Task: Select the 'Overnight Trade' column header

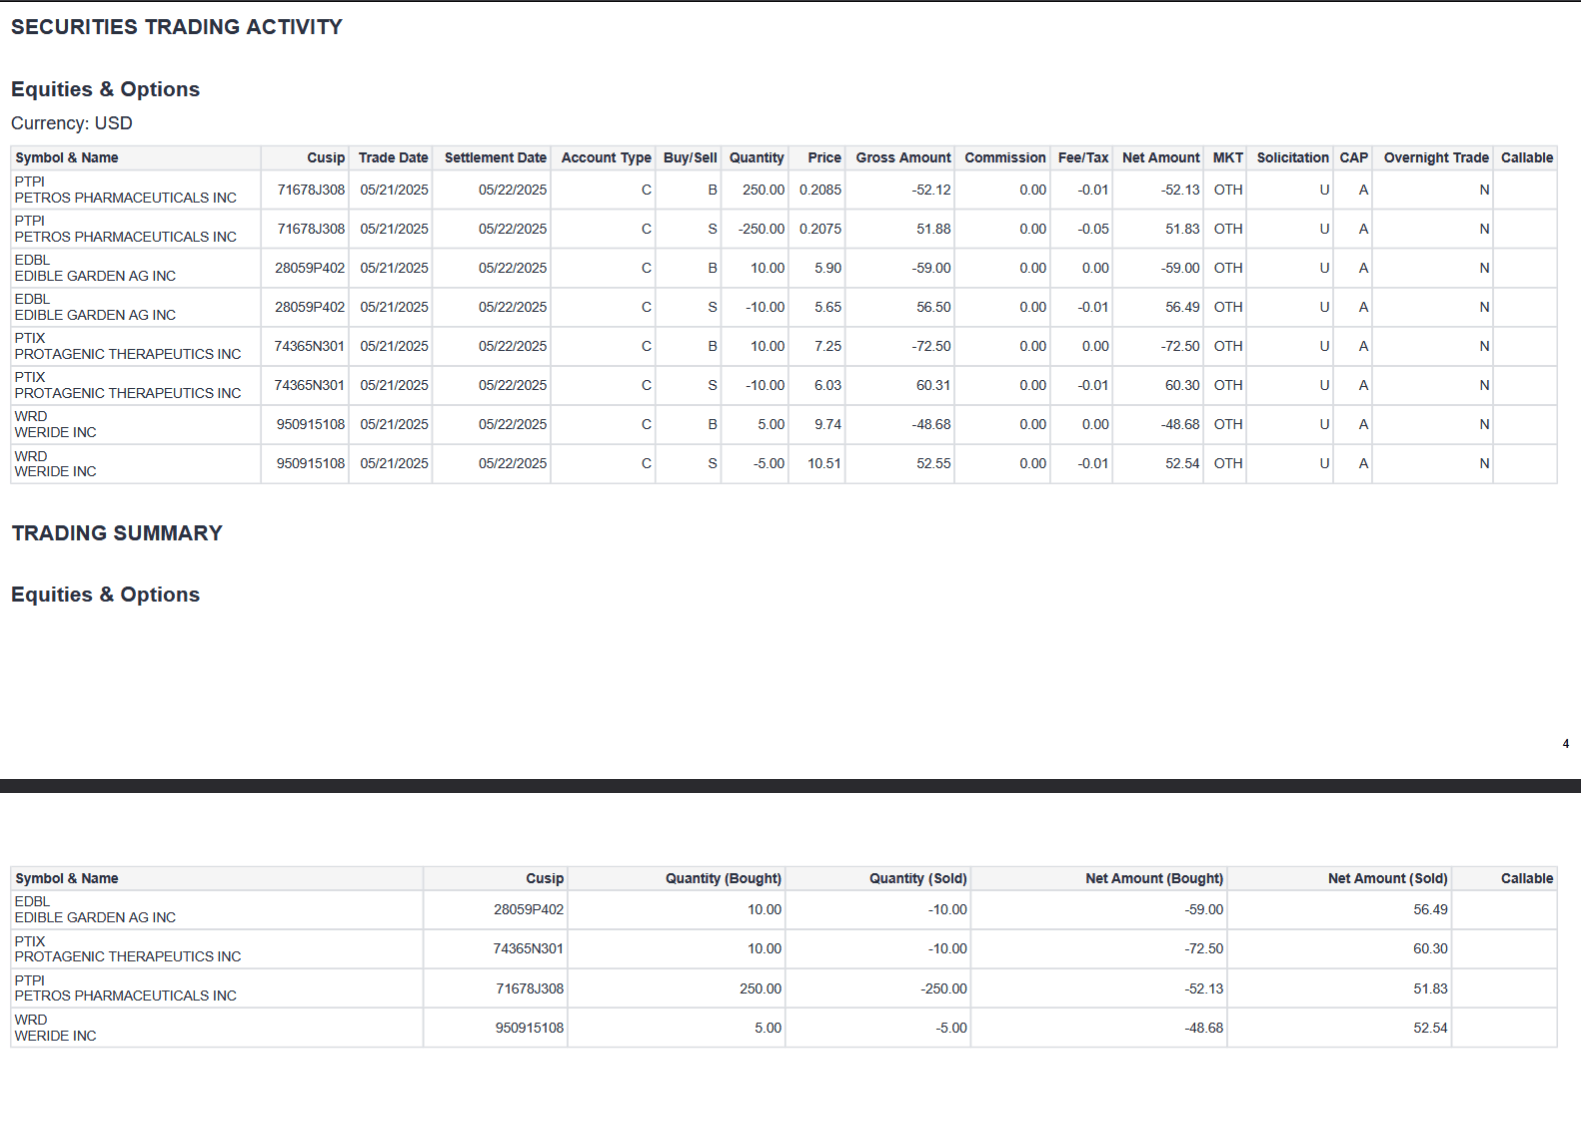Action: [x=1437, y=158]
